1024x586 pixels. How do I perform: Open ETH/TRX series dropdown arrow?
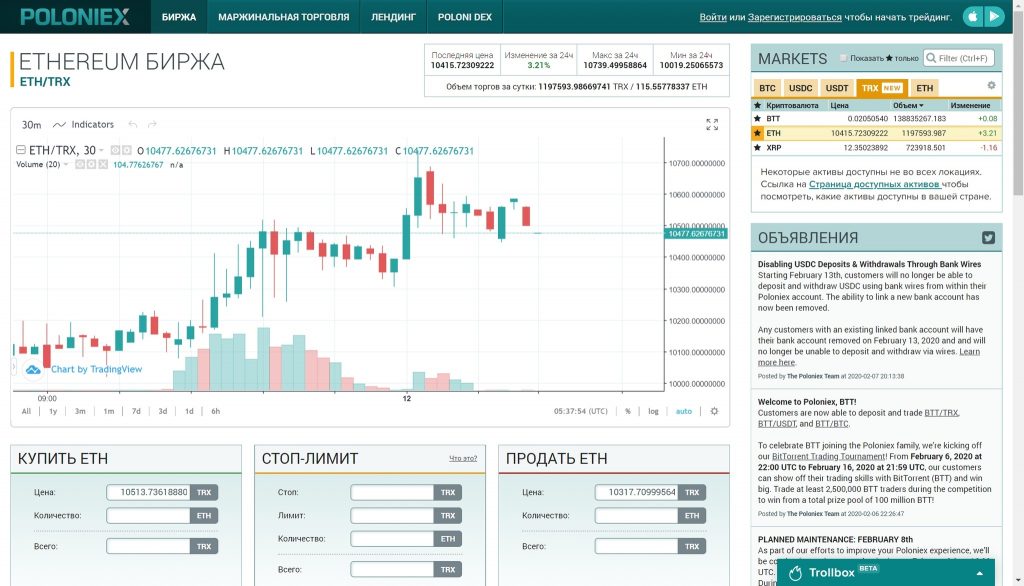pos(102,151)
